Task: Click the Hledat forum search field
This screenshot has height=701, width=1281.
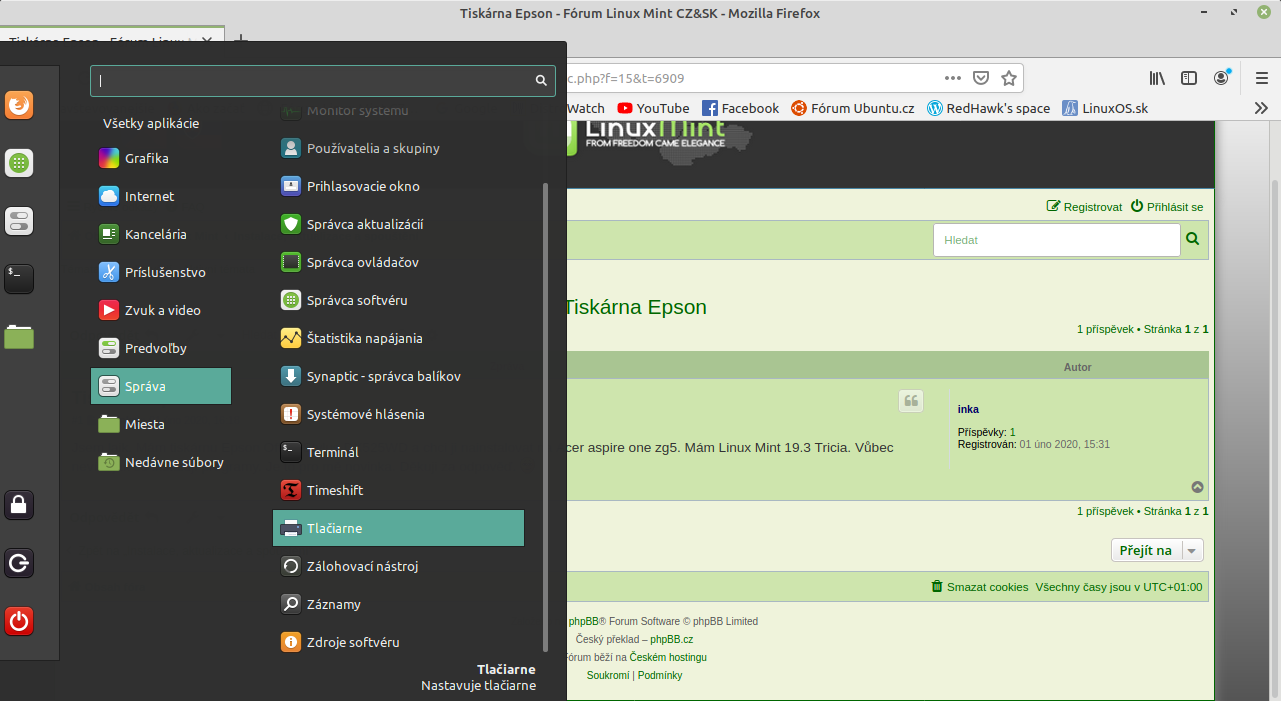Action: coord(1056,240)
